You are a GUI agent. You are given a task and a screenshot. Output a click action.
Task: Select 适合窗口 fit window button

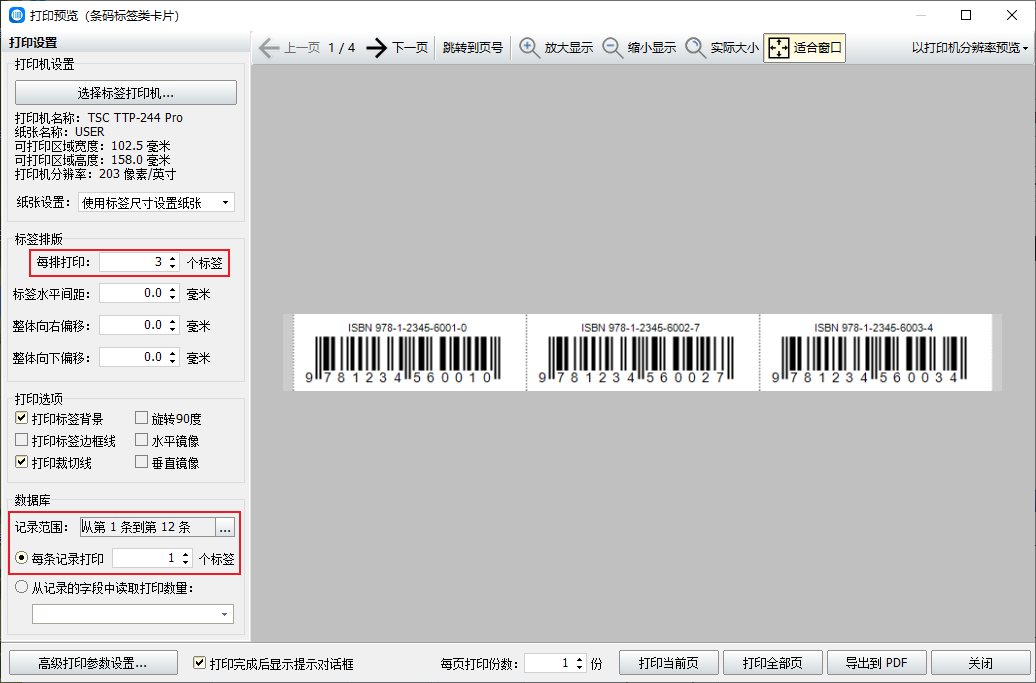(x=804, y=48)
